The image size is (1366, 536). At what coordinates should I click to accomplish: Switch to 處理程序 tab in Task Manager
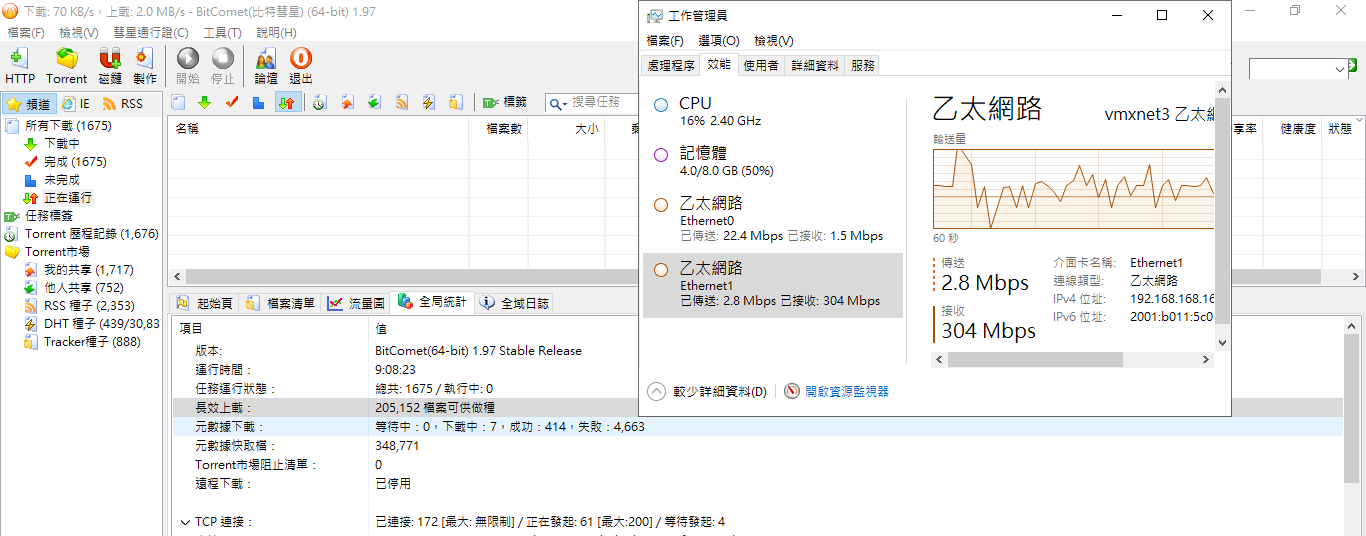click(x=671, y=65)
